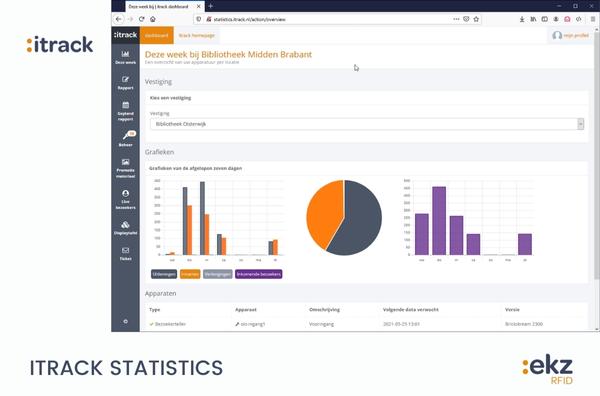
Task: Click the sidebar toggle icon in browser toolbar
Action: pos(545,19)
